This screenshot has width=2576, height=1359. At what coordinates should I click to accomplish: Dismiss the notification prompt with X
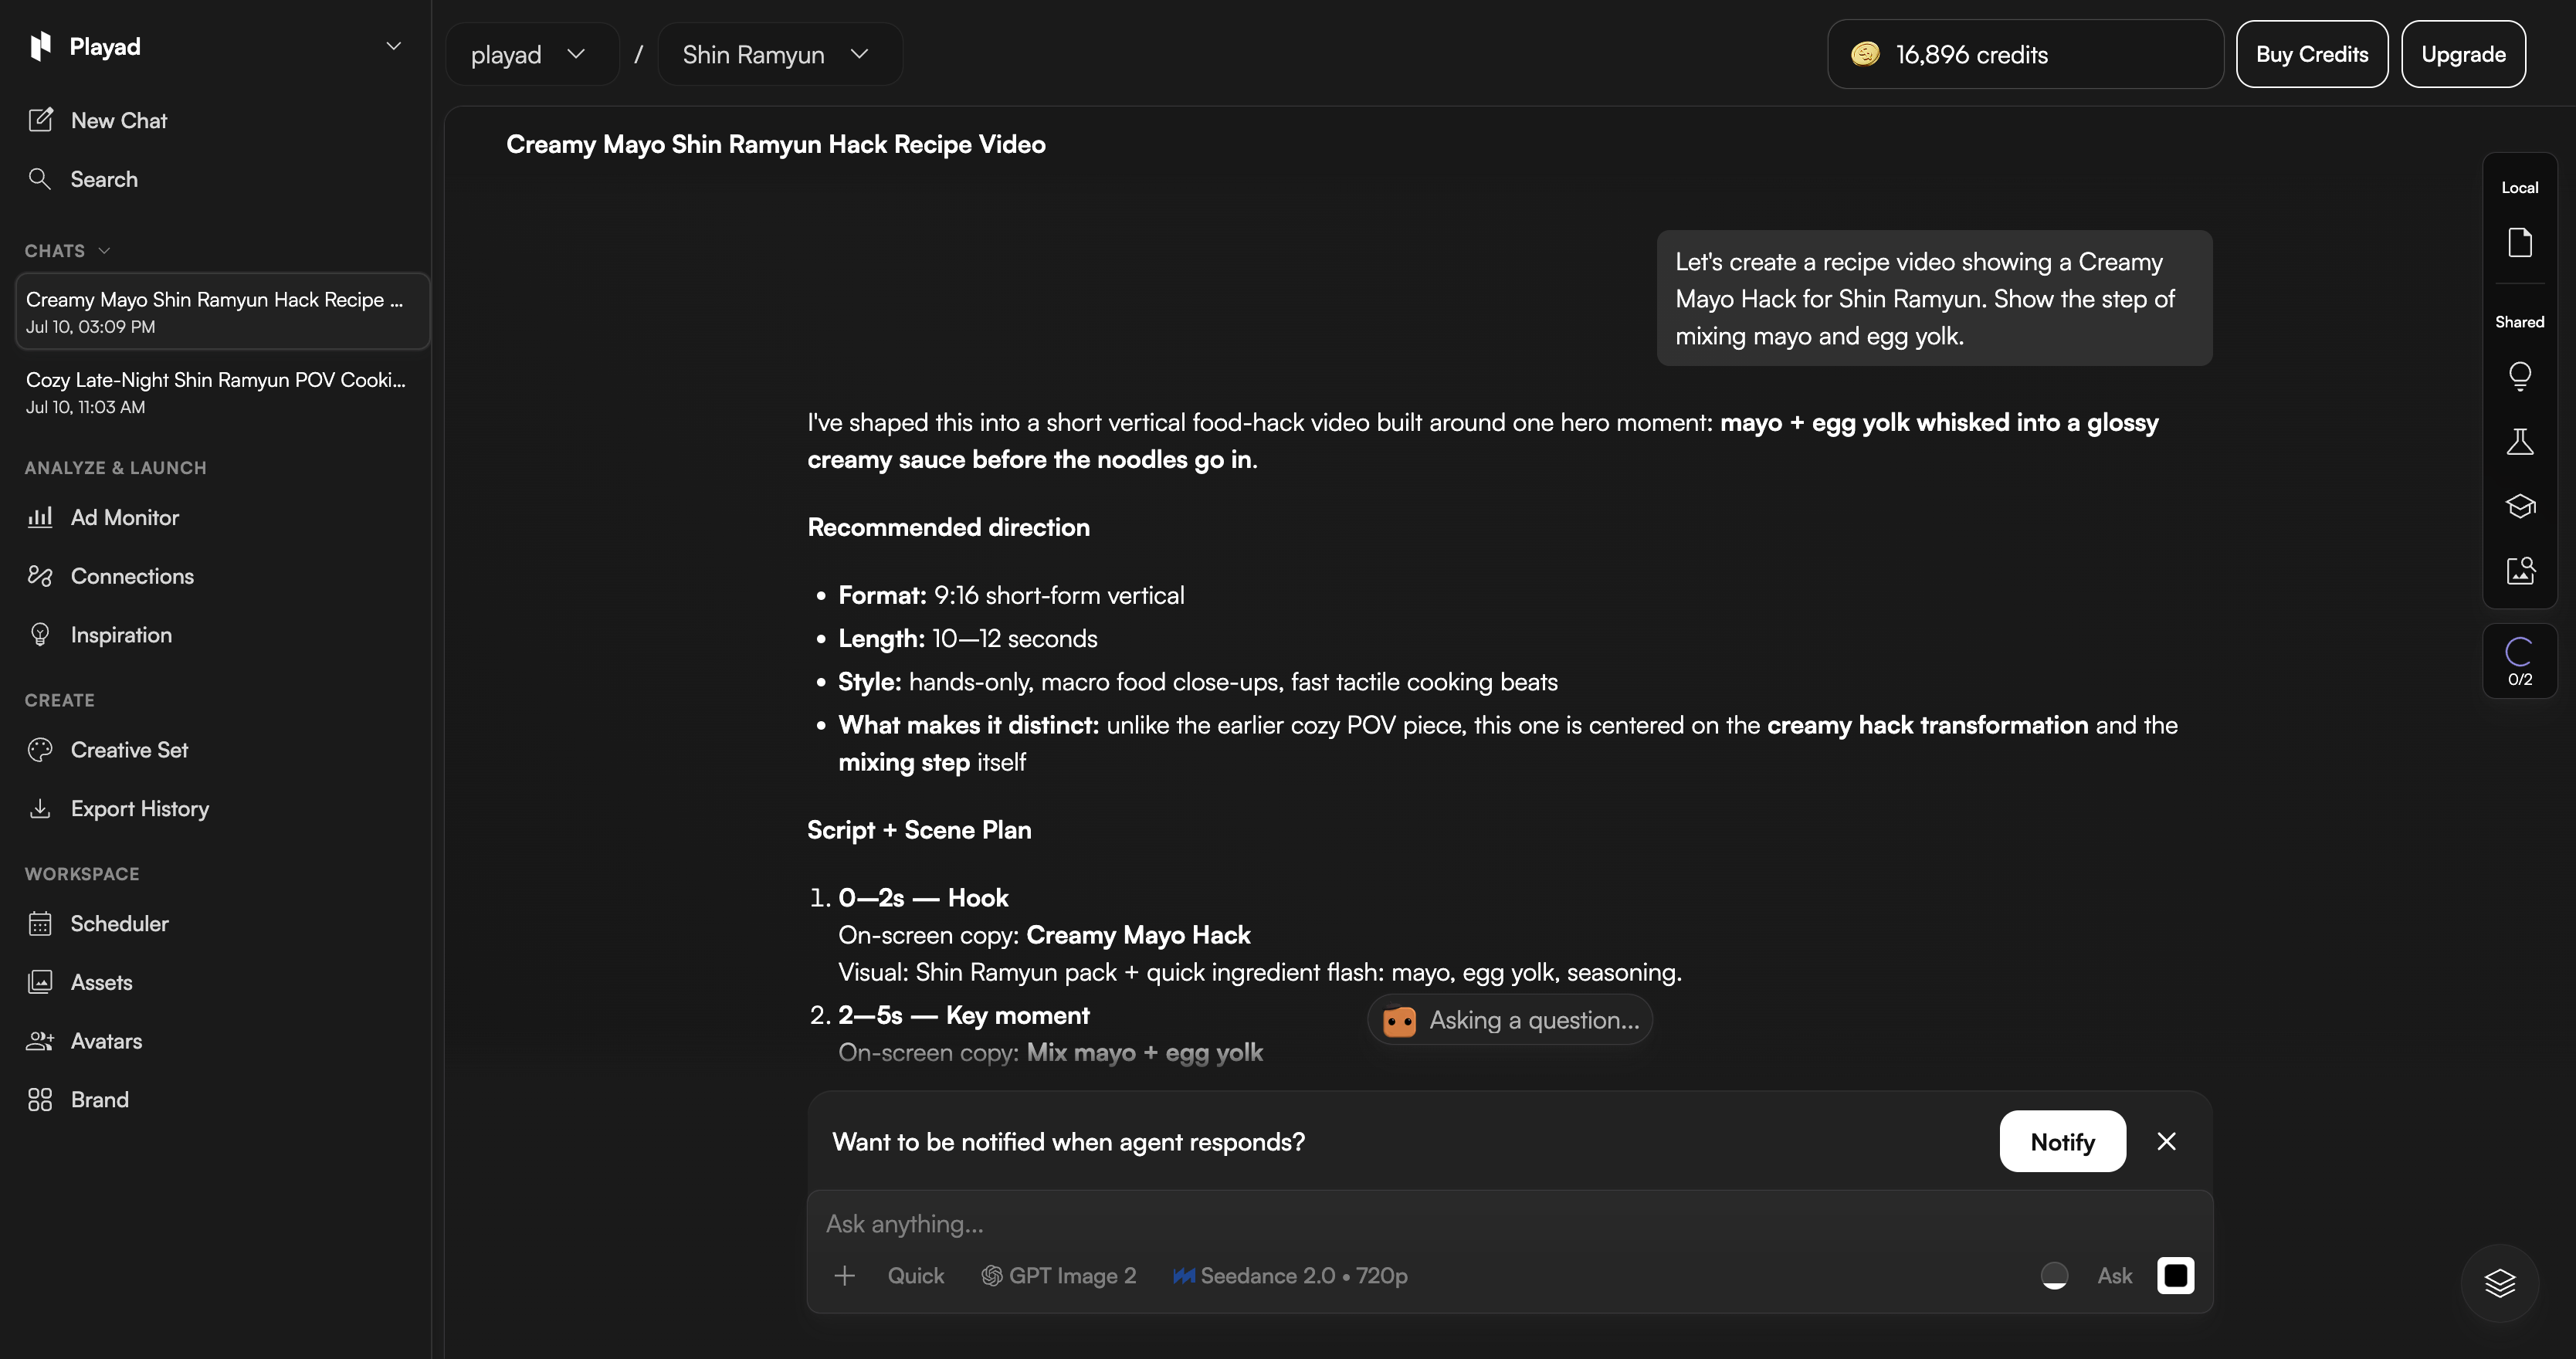2166,1142
